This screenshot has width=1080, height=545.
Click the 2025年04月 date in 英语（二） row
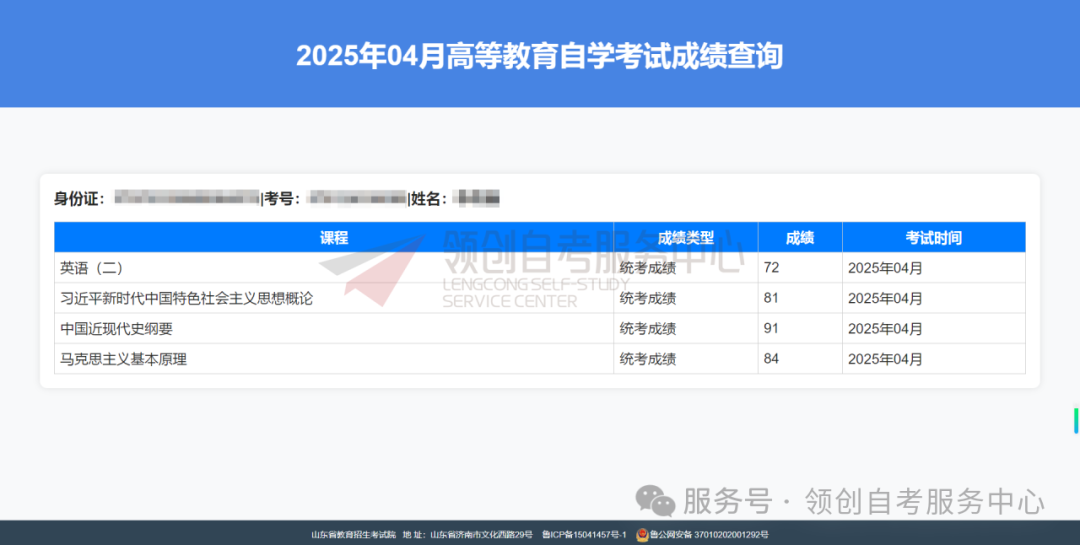pyautogui.click(x=885, y=268)
